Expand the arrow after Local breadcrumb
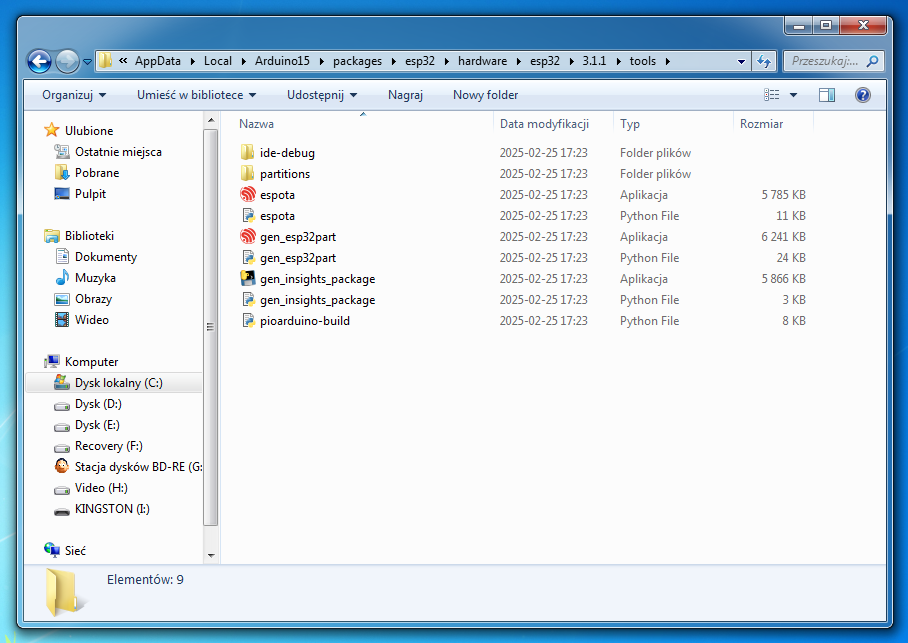 tap(243, 61)
